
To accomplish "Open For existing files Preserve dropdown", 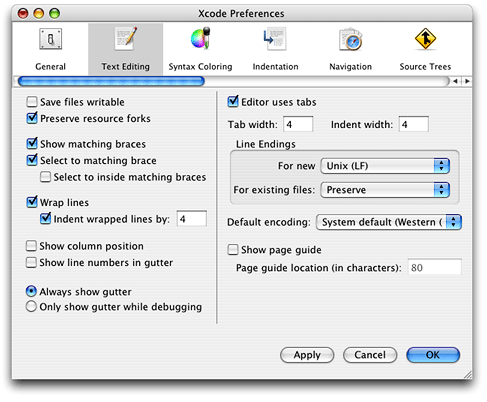I will (385, 190).
